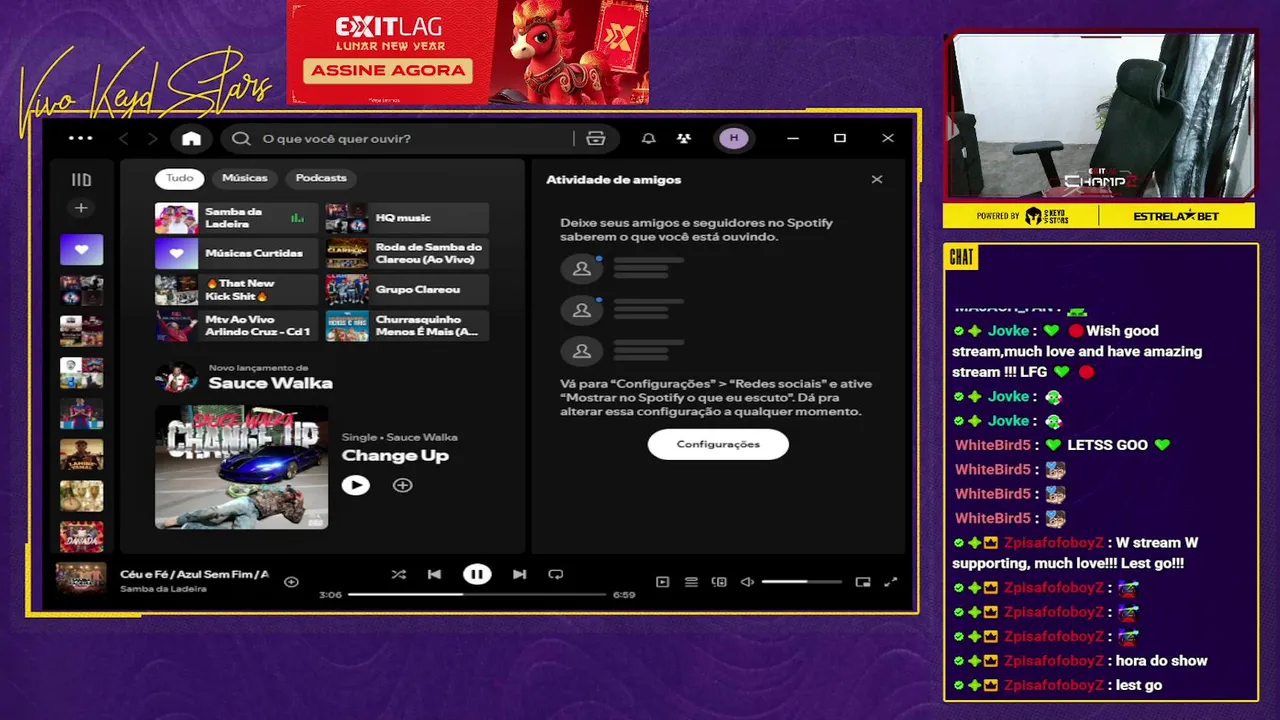Open 'Roda de Samba do Clareou' tile
Viewport: 1280px width, 720px height.
[407, 254]
